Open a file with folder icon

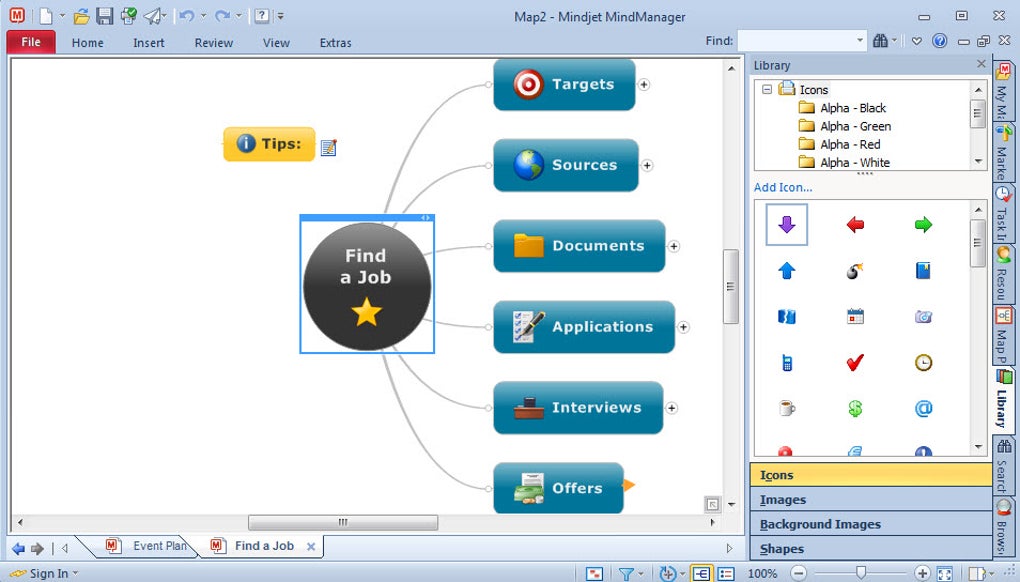[x=81, y=16]
